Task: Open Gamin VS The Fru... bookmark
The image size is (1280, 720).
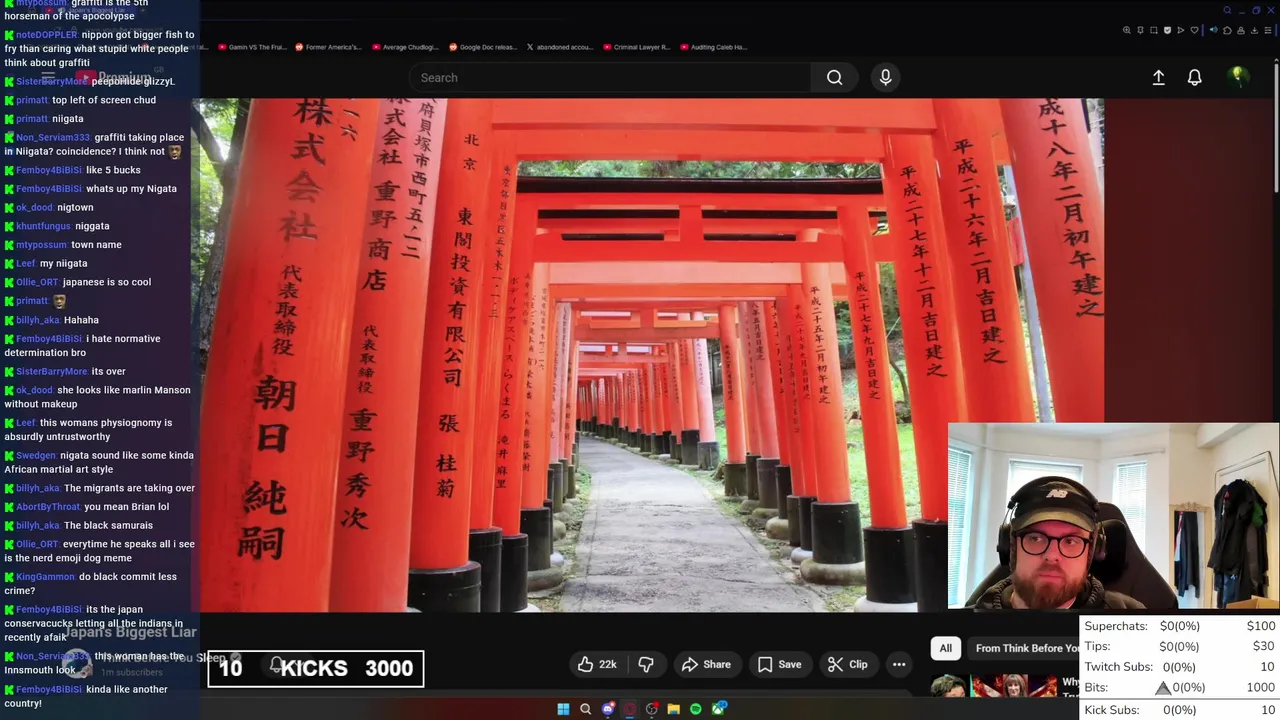Action: pos(251,47)
